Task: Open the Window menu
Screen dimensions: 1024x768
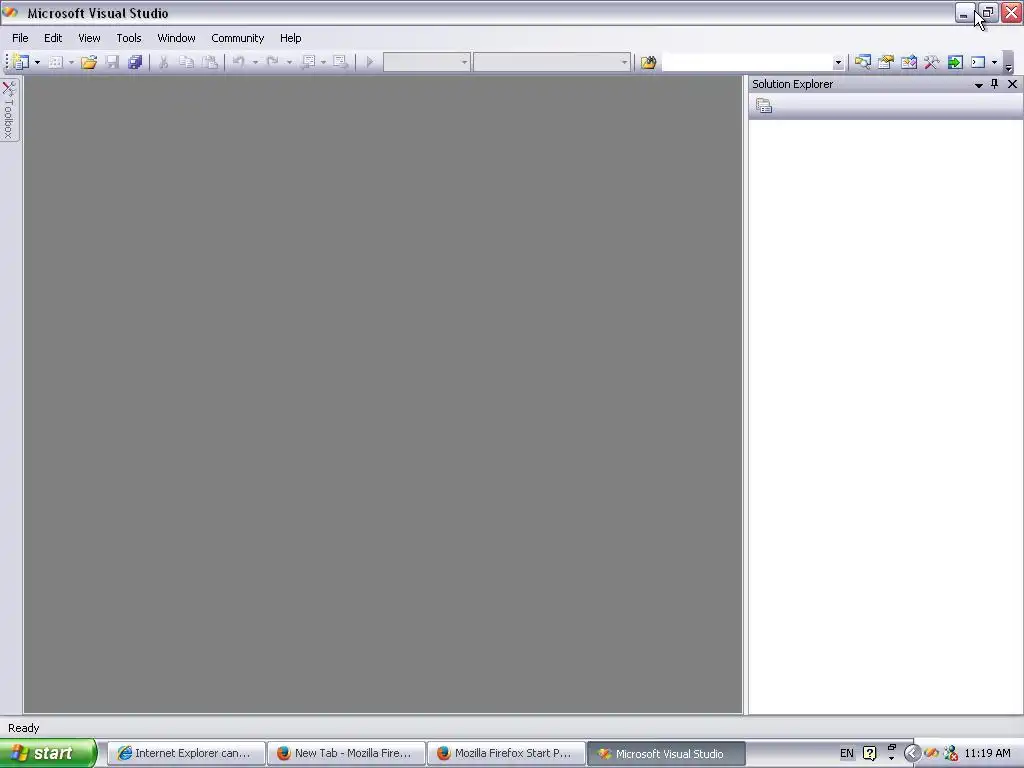Action: tap(176, 38)
